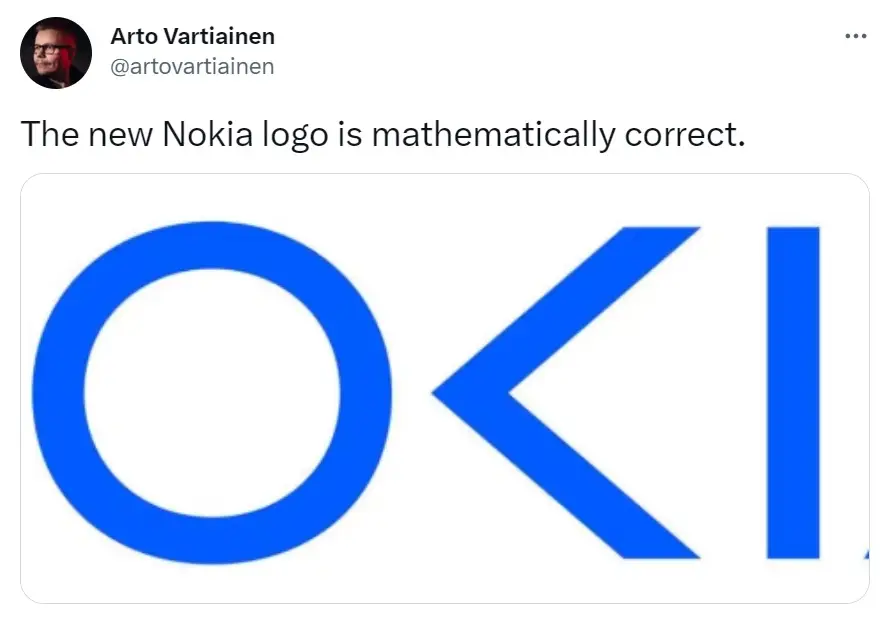The width and height of the screenshot is (889, 618).
Task: Open the more-options menu for this post
Action: [855, 35]
